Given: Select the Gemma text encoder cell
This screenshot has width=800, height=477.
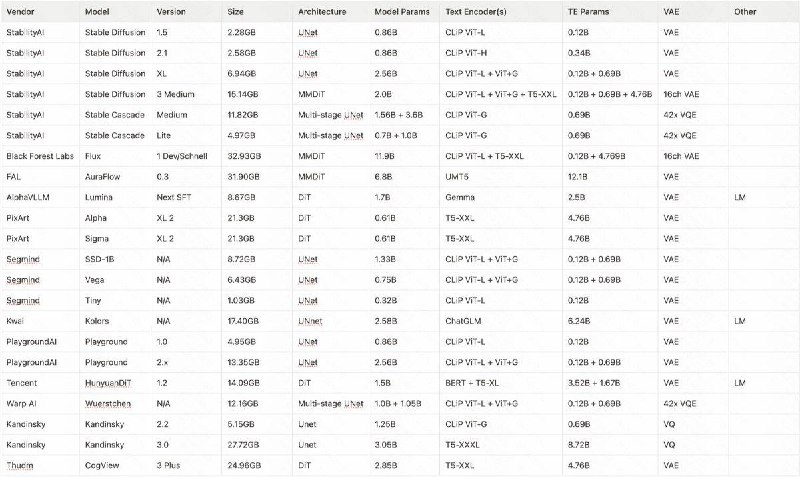Looking at the screenshot, I should 459,198.
